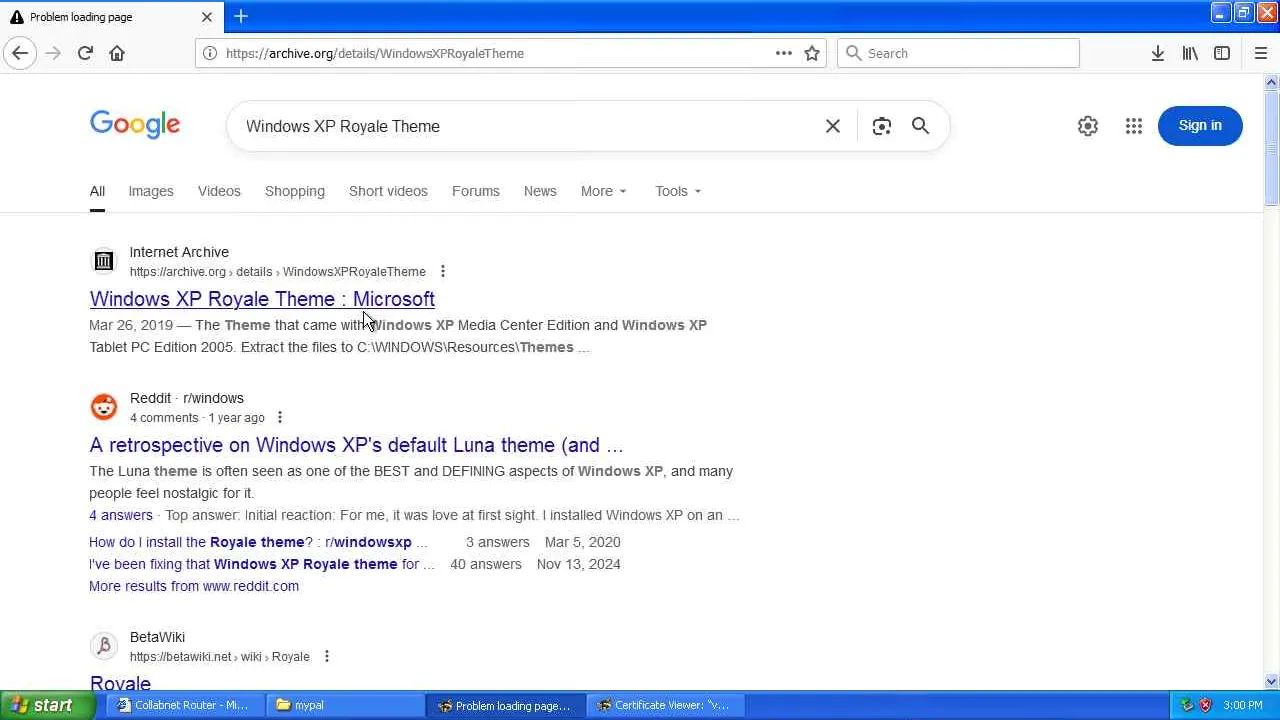Switch to the News tab

click(540, 191)
